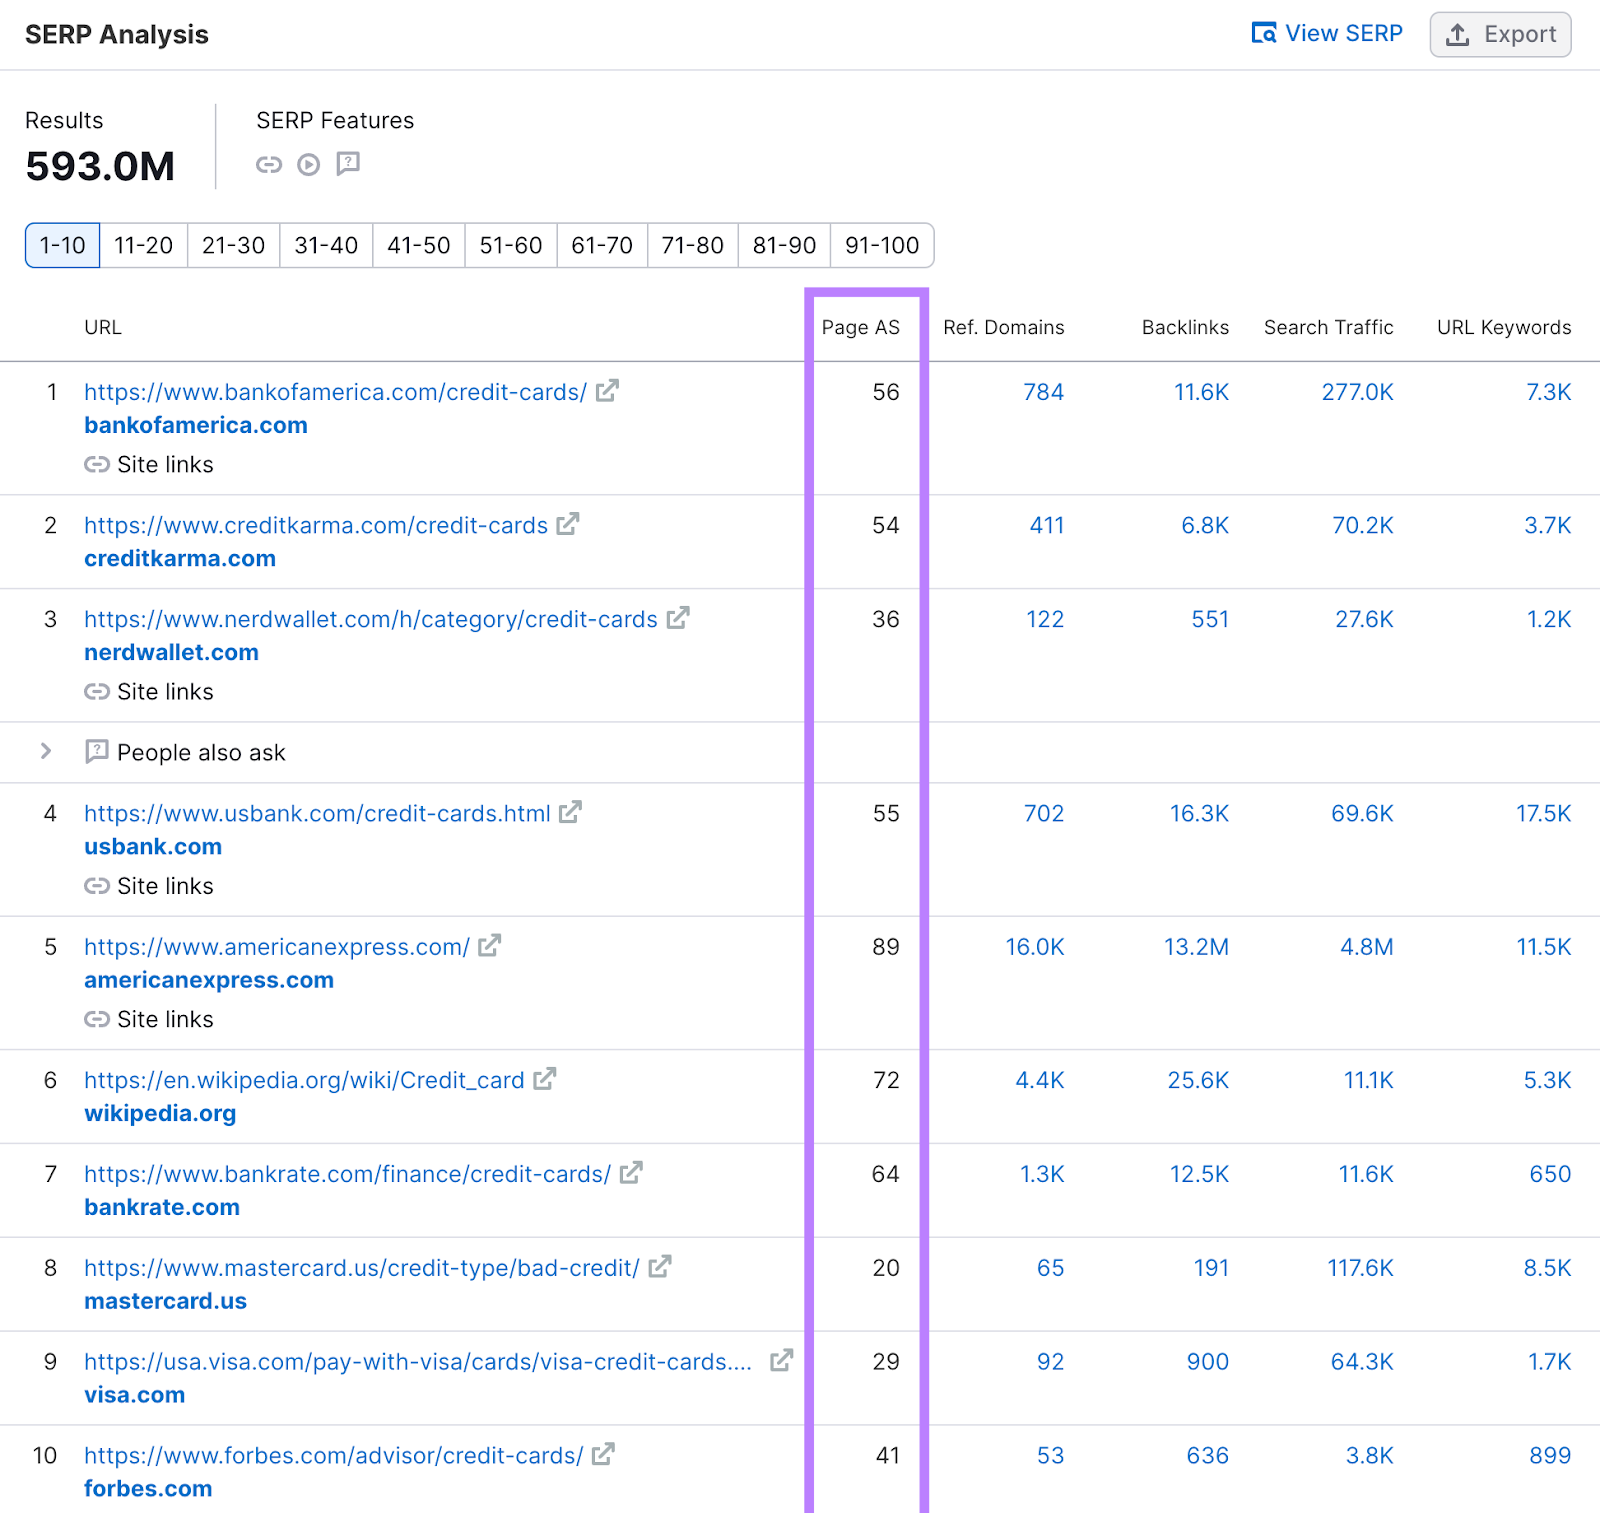Image resolution: width=1600 pixels, height=1513 pixels.
Task: Open the mastercard.us domain link
Action: (x=165, y=1301)
